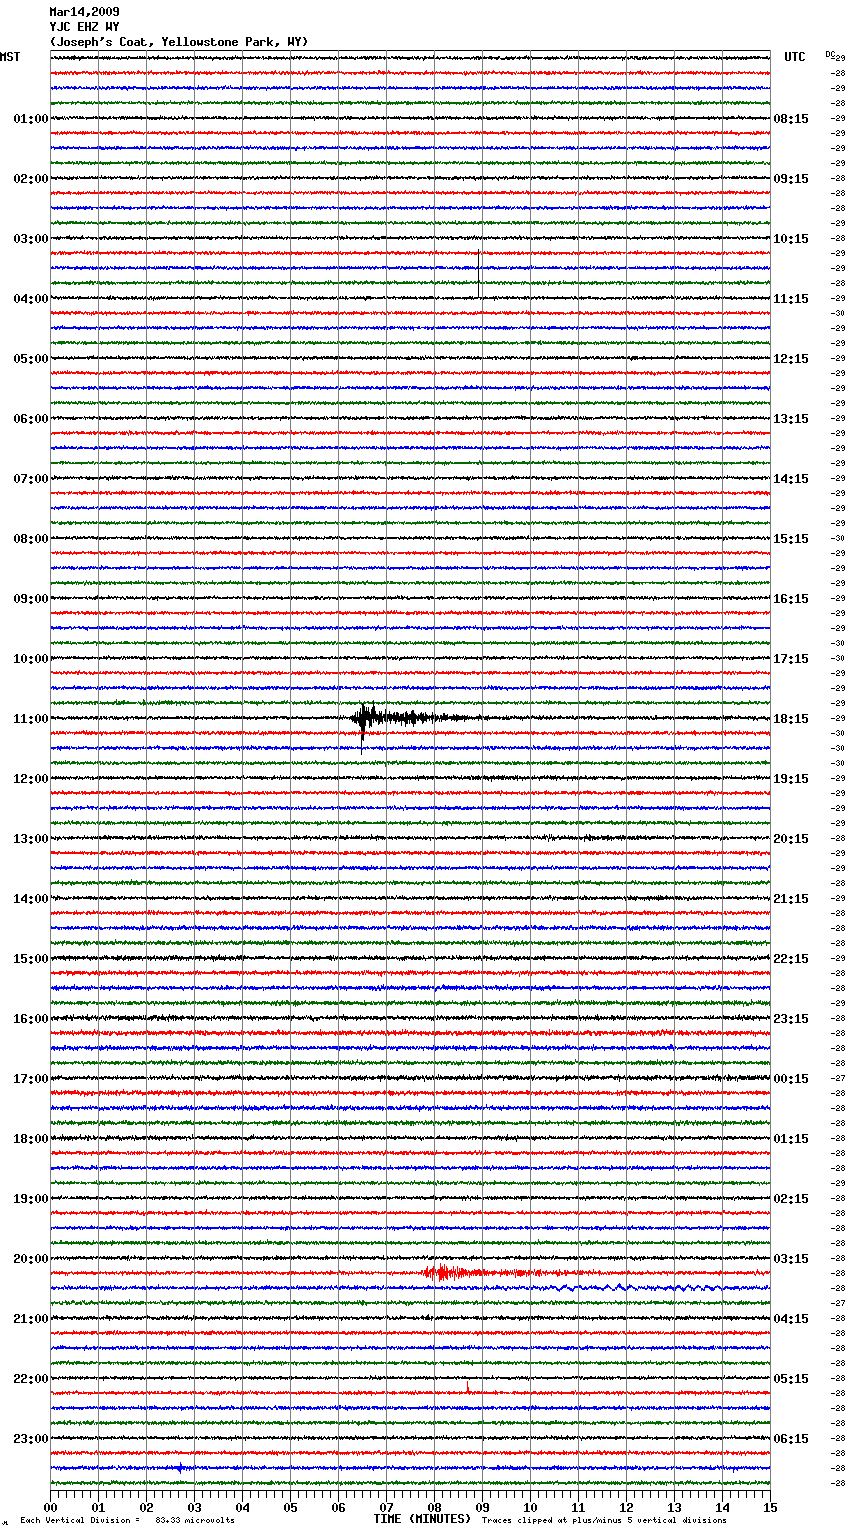850x1534 pixels.
Task: Click the 22:15 UTC time label
Action: (791, 959)
